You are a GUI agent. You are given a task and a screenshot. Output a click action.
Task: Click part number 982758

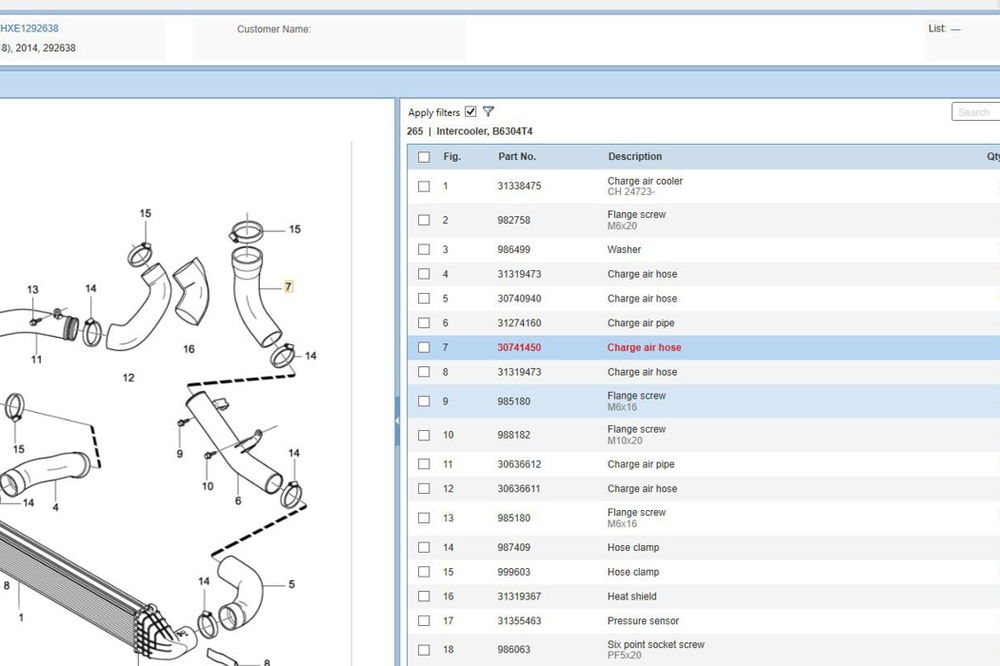(x=514, y=220)
